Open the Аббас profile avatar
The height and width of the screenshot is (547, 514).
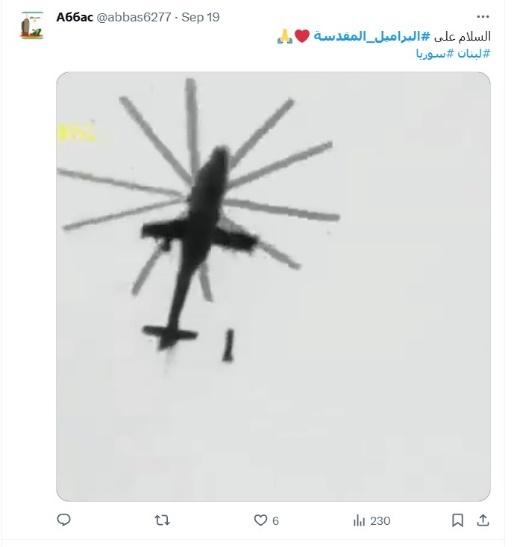click(32, 25)
